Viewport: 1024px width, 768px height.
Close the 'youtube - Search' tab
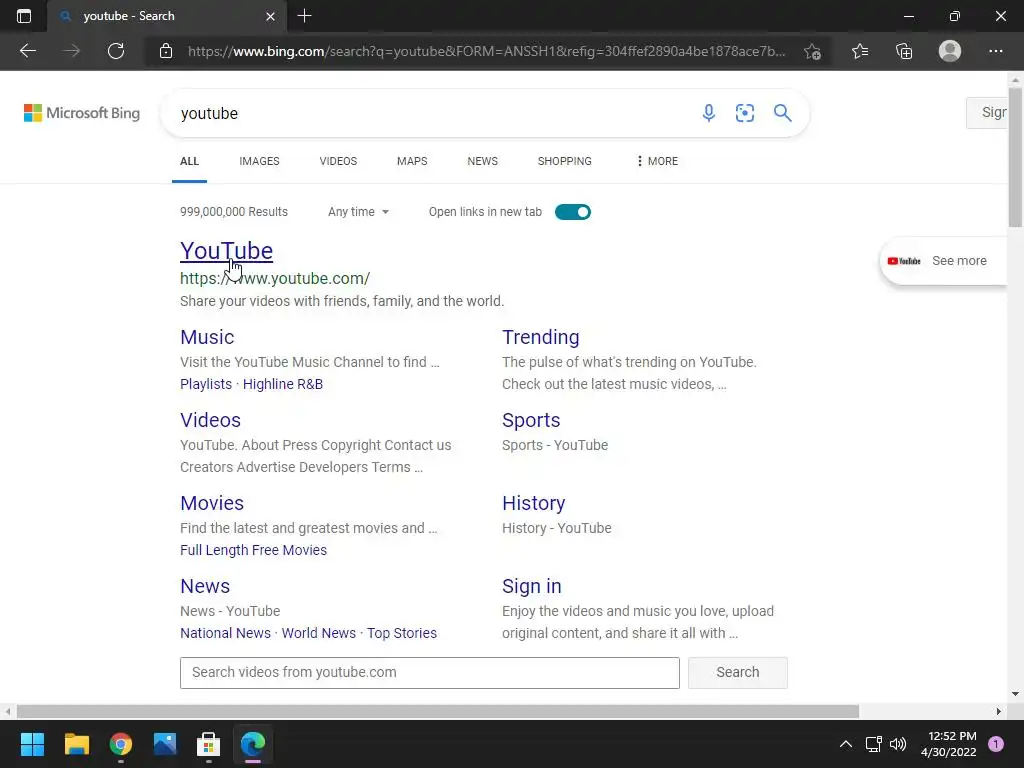270,16
